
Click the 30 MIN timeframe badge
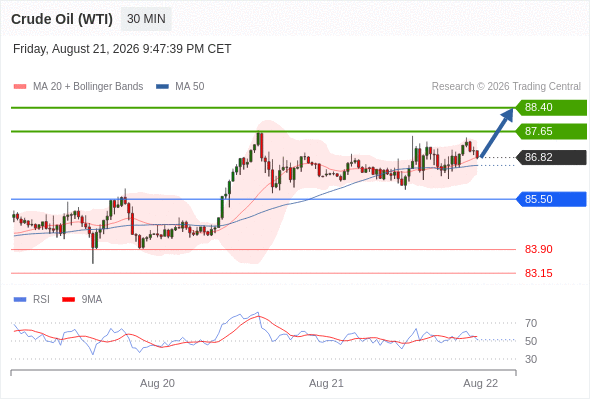[146, 19]
